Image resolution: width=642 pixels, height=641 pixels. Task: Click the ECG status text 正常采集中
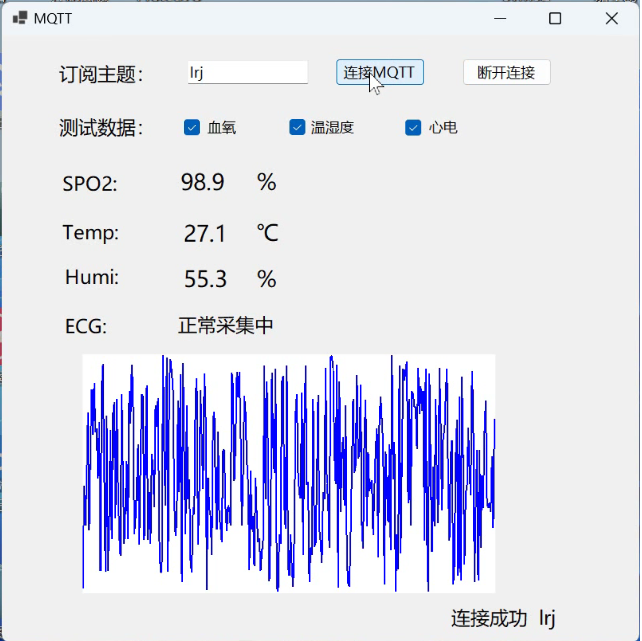225,326
